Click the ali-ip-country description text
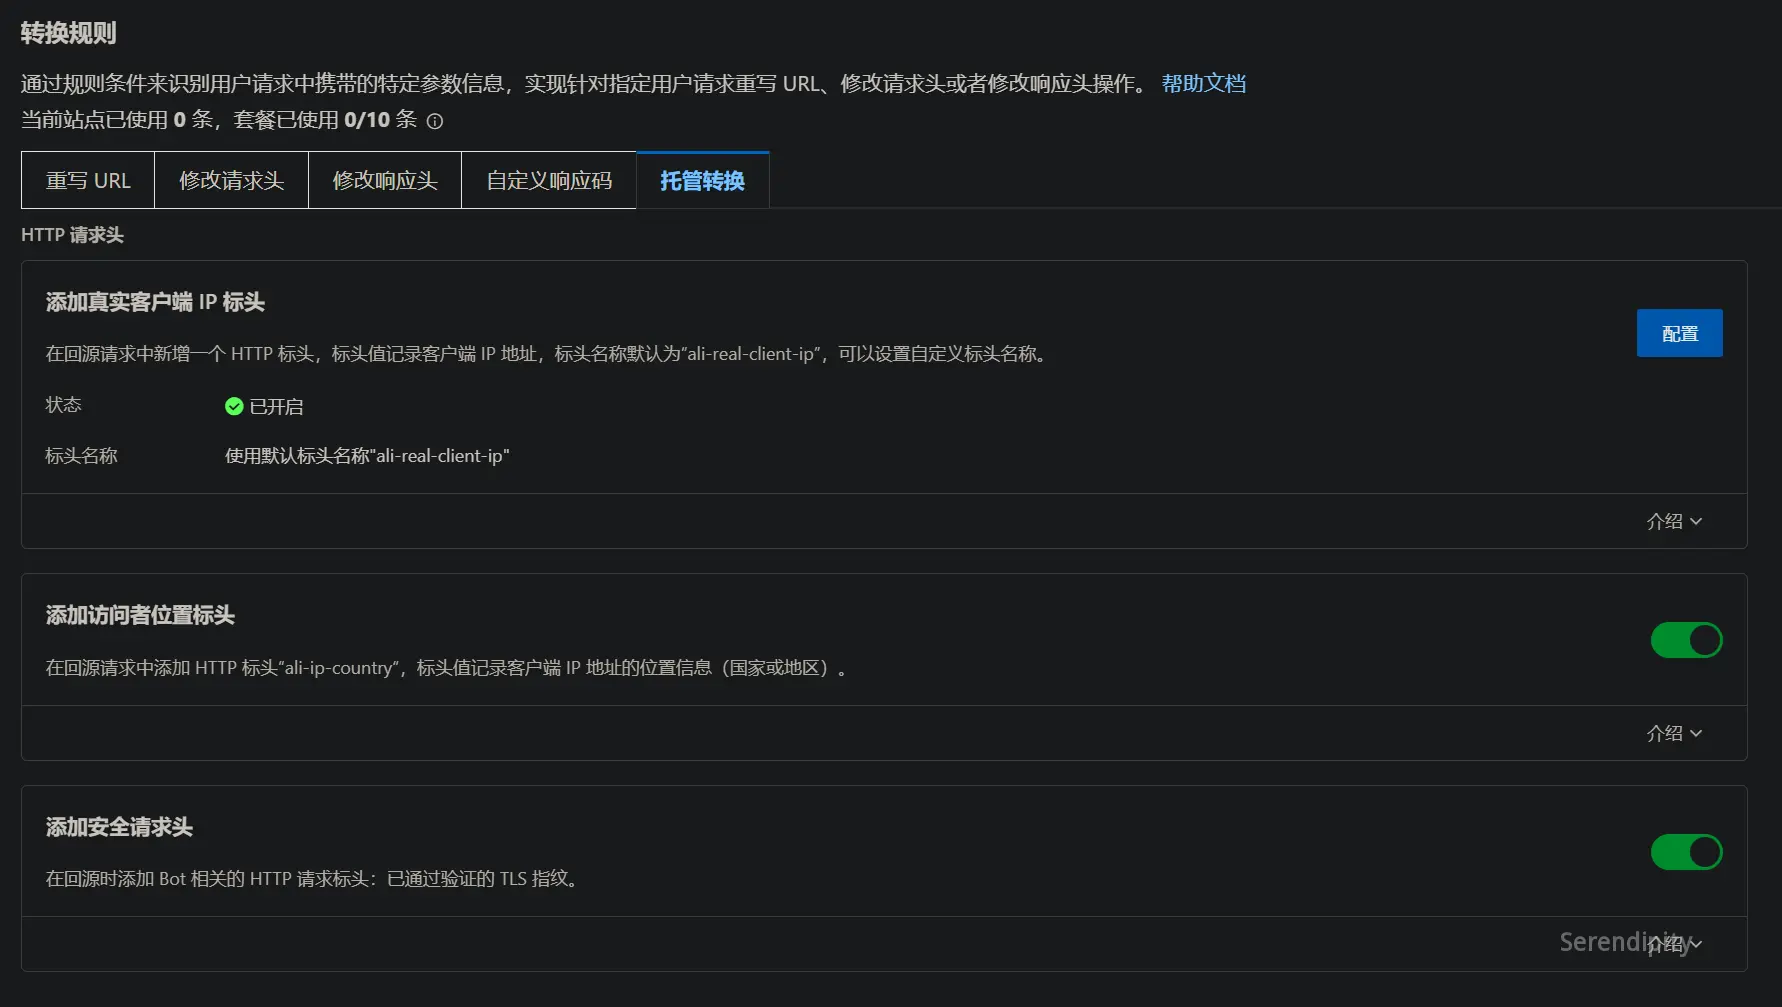This screenshot has width=1782, height=1007. click(x=446, y=667)
